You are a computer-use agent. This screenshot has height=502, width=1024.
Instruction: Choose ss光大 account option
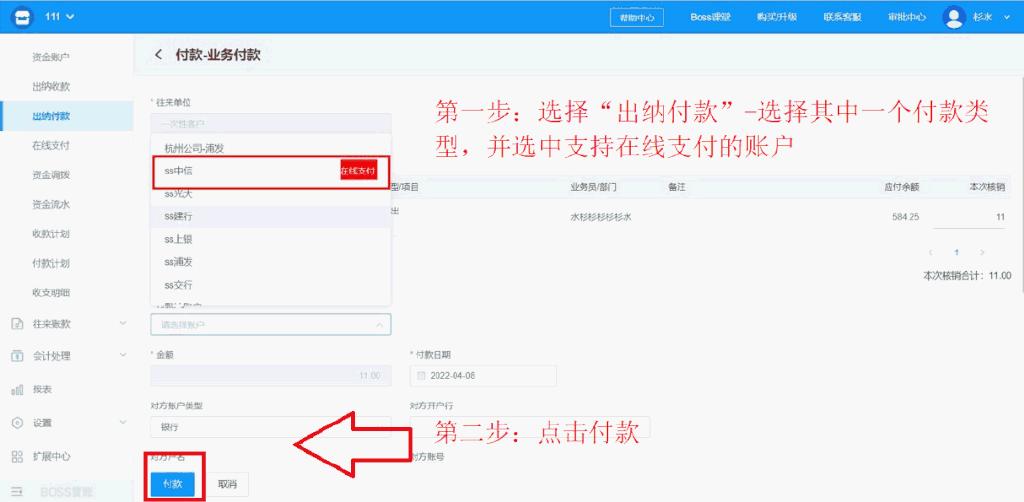pyautogui.click(x=271, y=194)
